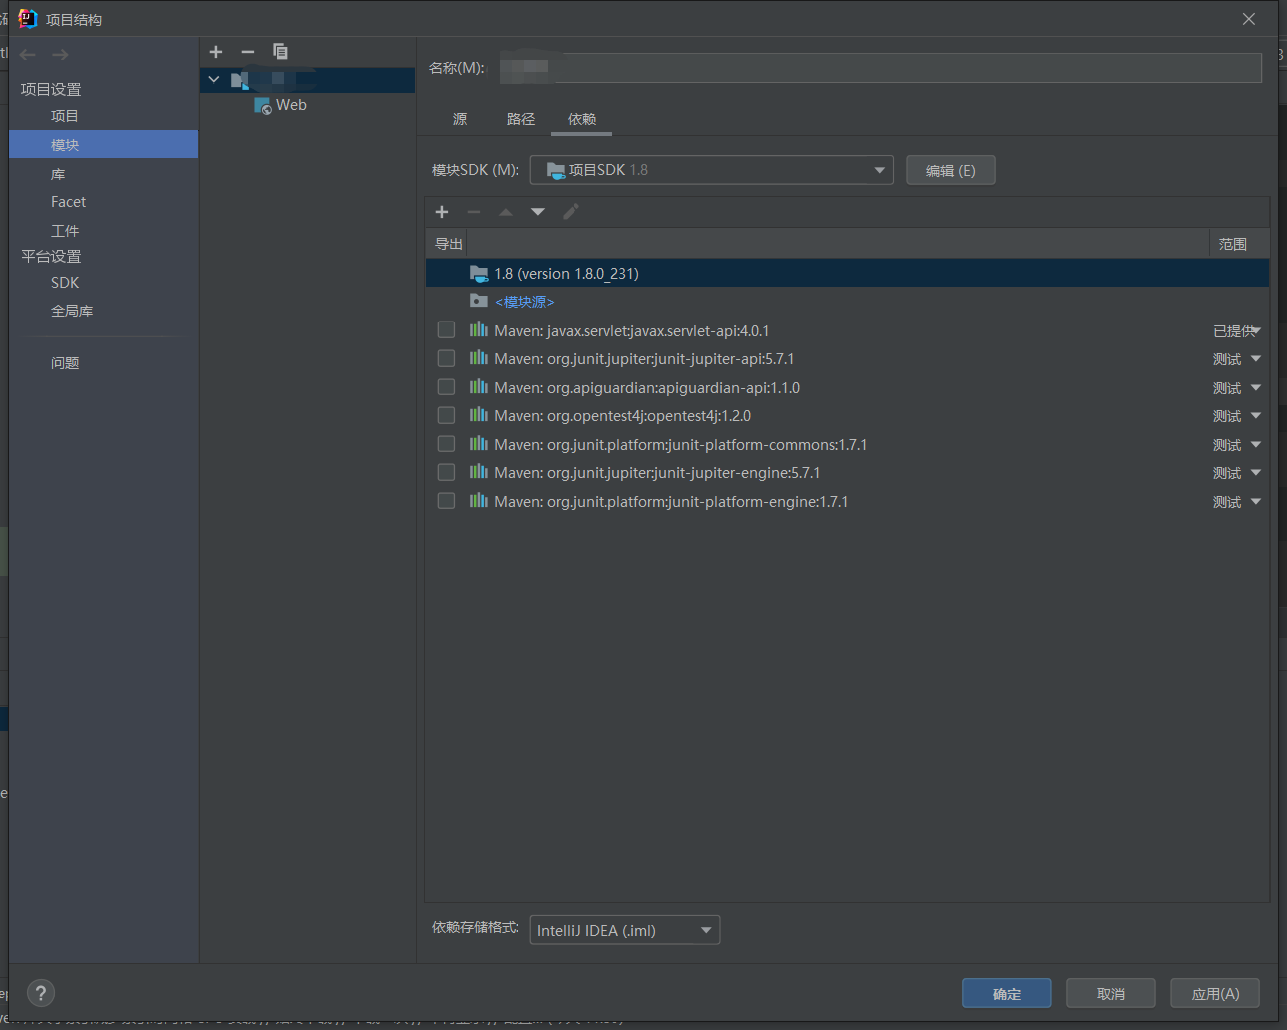Switch to the 路径 tab
1287x1030 pixels.
pyautogui.click(x=521, y=119)
